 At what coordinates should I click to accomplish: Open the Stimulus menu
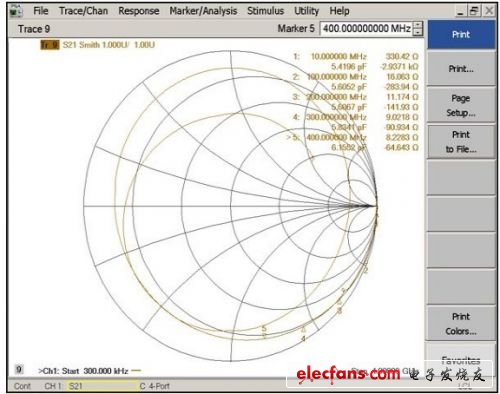pyautogui.click(x=265, y=11)
